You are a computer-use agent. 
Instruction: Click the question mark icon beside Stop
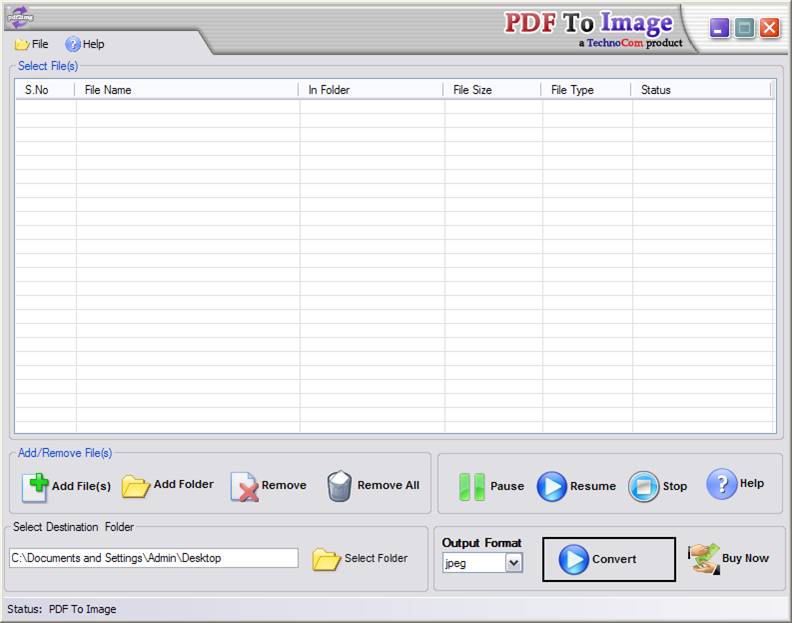coord(722,484)
